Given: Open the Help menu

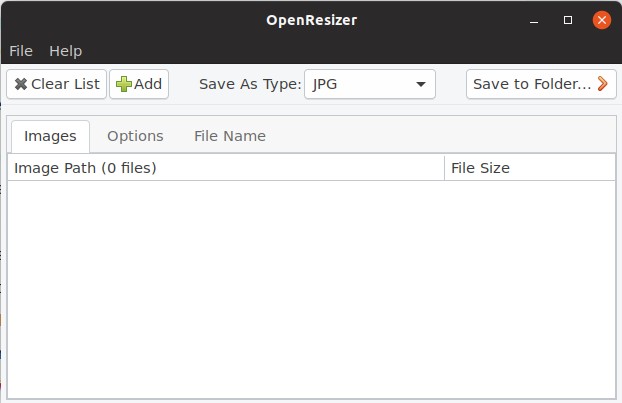Looking at the screenshot, I should coord(65,51).
